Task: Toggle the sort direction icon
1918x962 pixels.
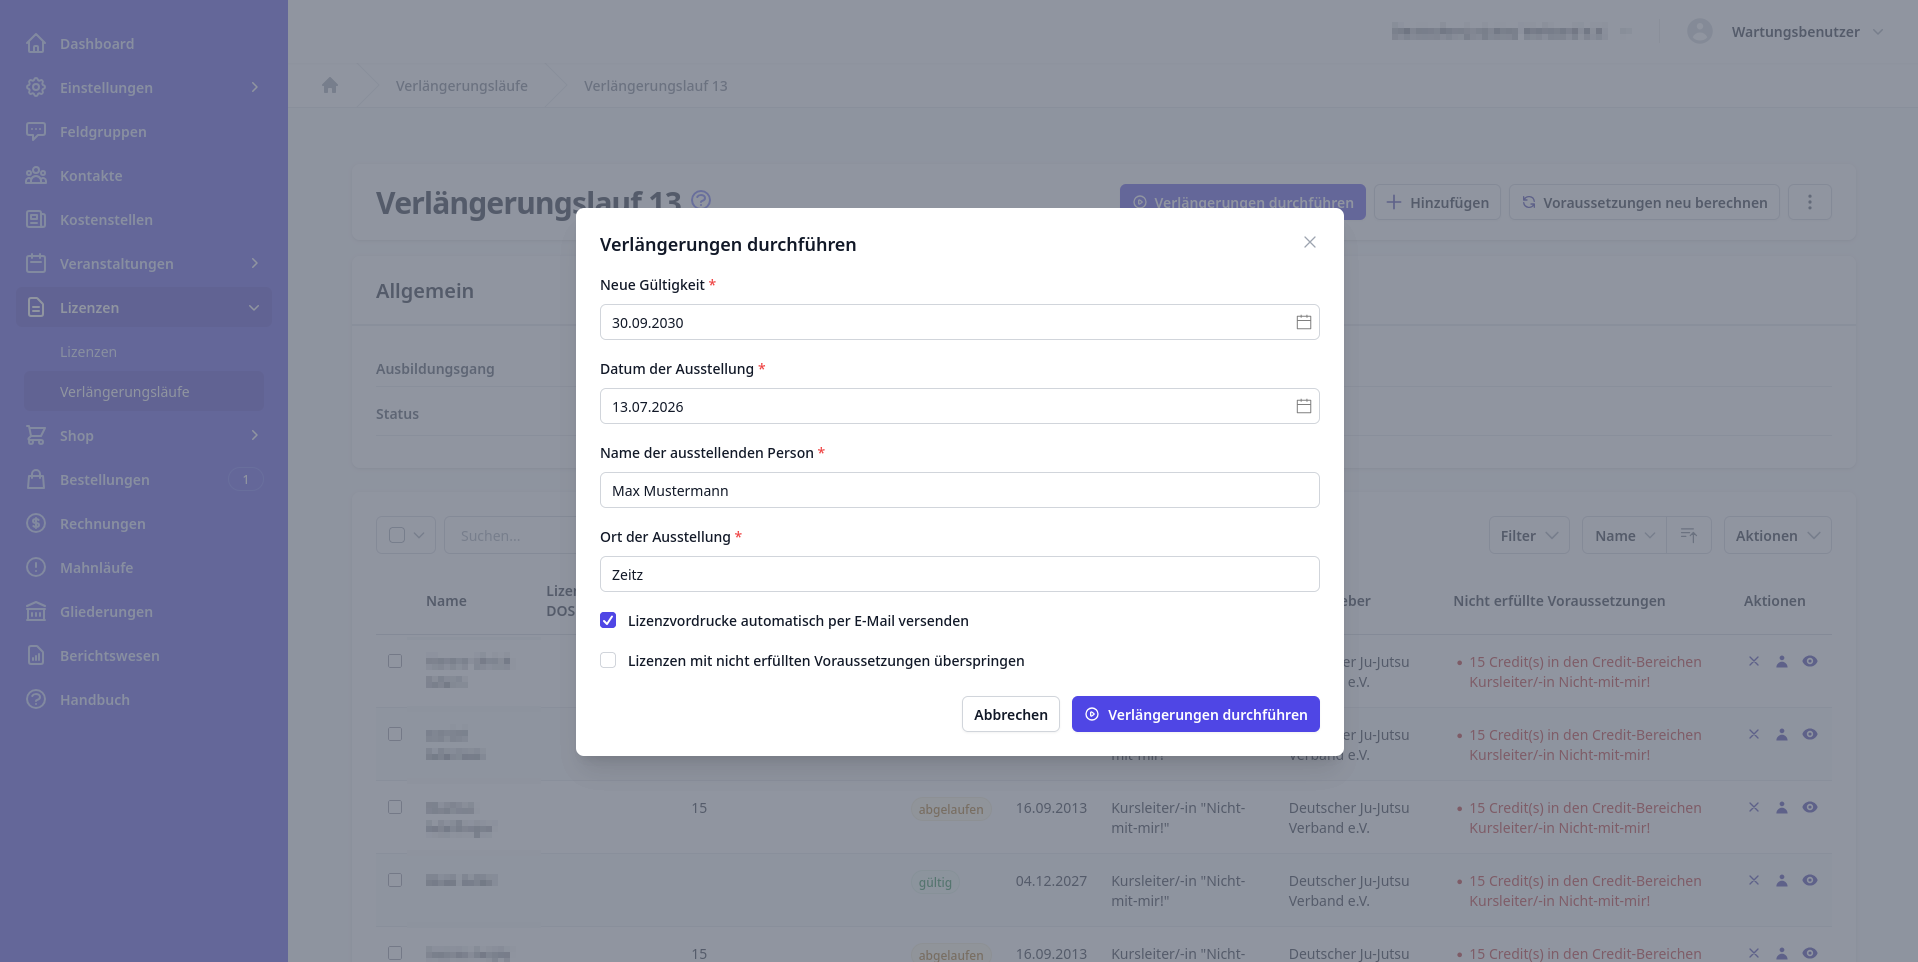Action: (x=1689, y=535)
